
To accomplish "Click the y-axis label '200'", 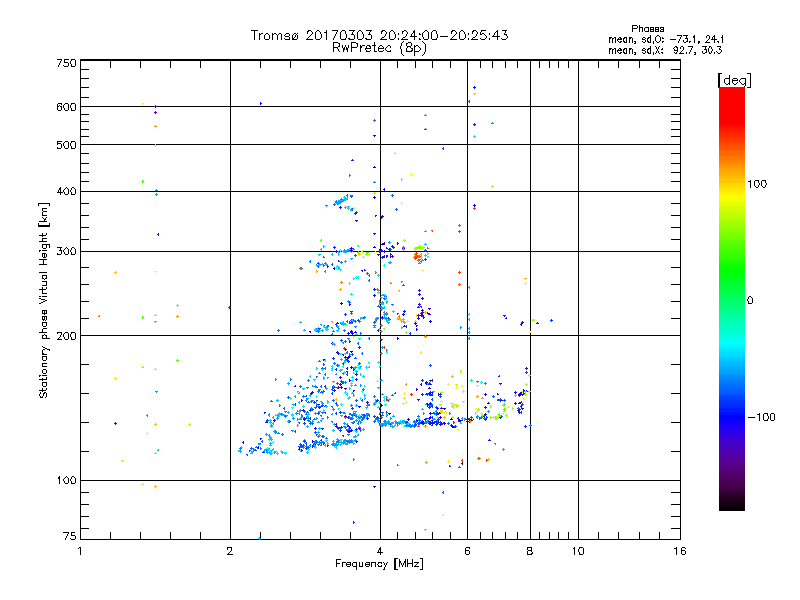I will pos(67,336).
